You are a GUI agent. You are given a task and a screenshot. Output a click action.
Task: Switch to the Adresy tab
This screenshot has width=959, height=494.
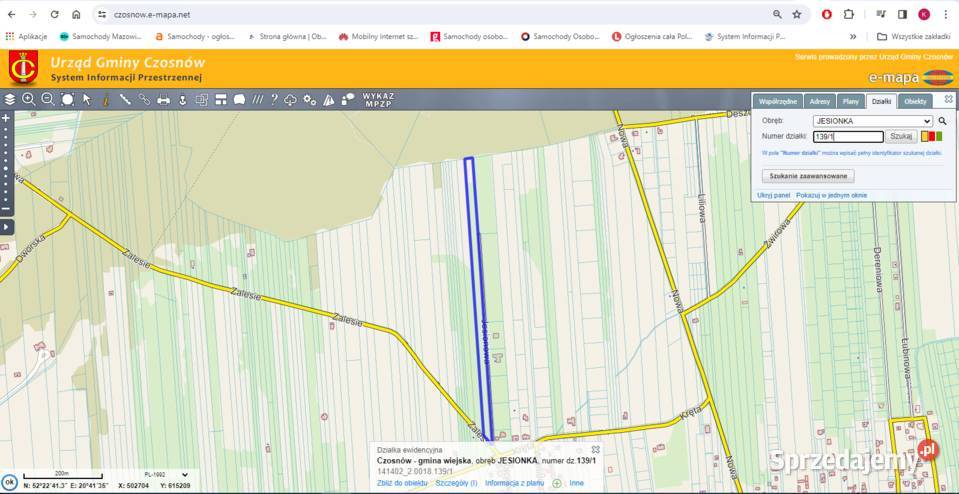(x=820, y=101)
